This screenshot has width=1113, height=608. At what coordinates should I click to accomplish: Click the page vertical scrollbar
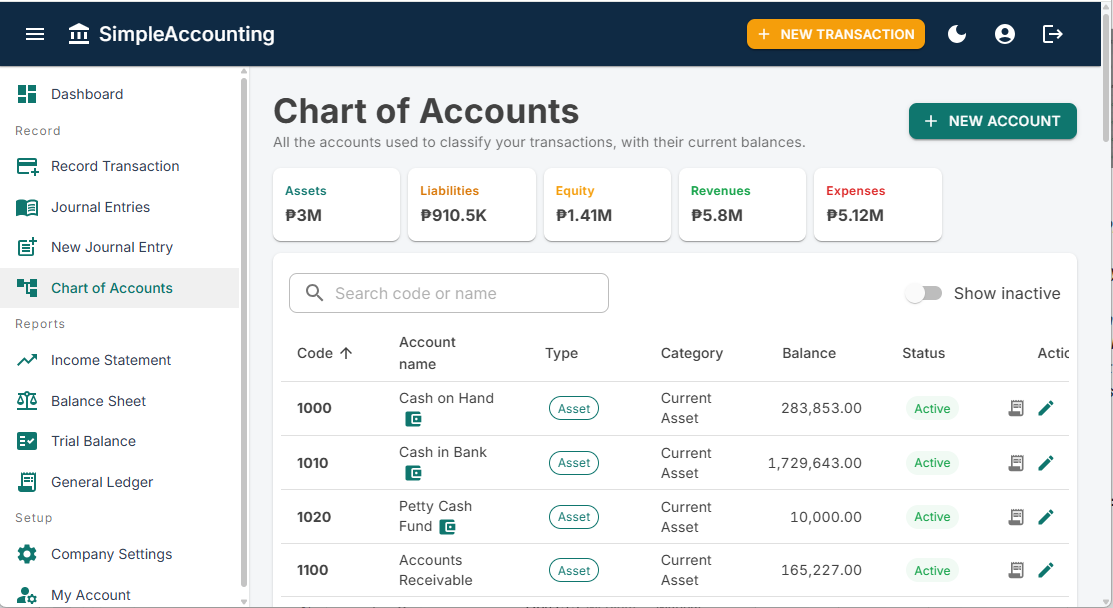coord(1107,78)
